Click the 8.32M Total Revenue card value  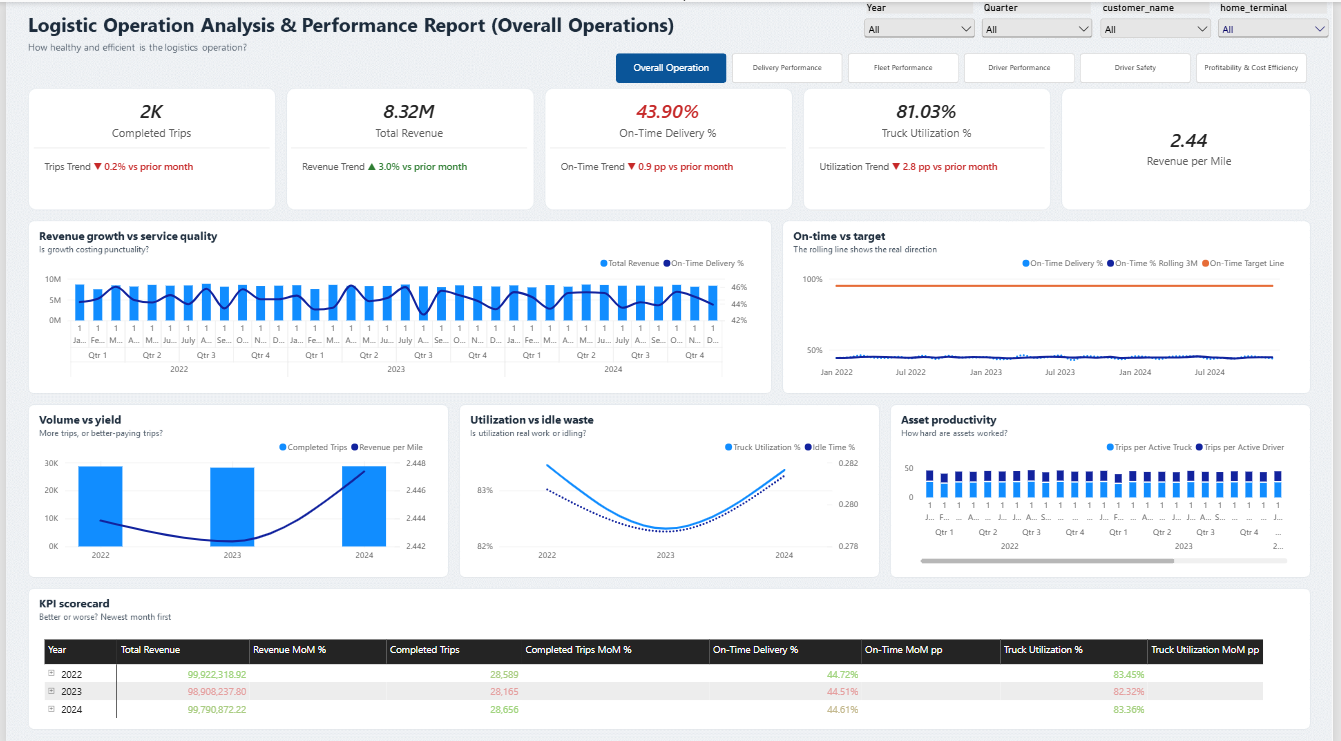(x=409, y=112)
